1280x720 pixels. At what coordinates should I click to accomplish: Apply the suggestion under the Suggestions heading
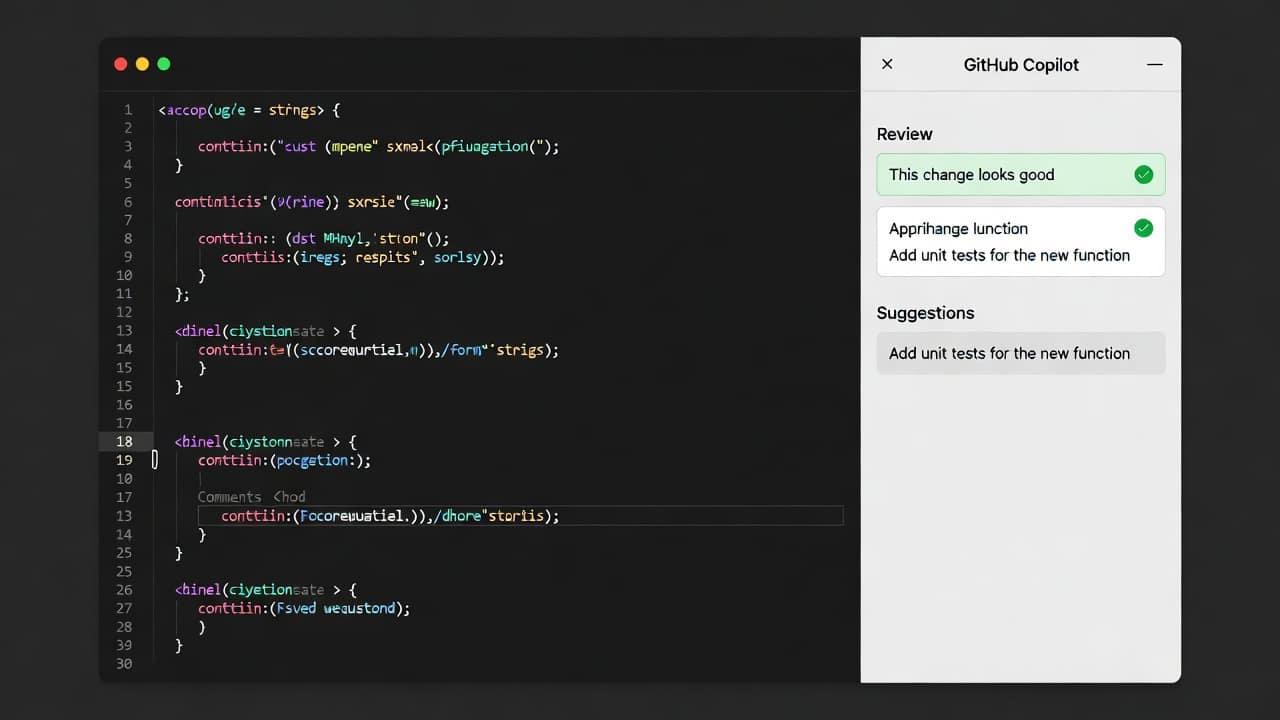[1021, 353]
